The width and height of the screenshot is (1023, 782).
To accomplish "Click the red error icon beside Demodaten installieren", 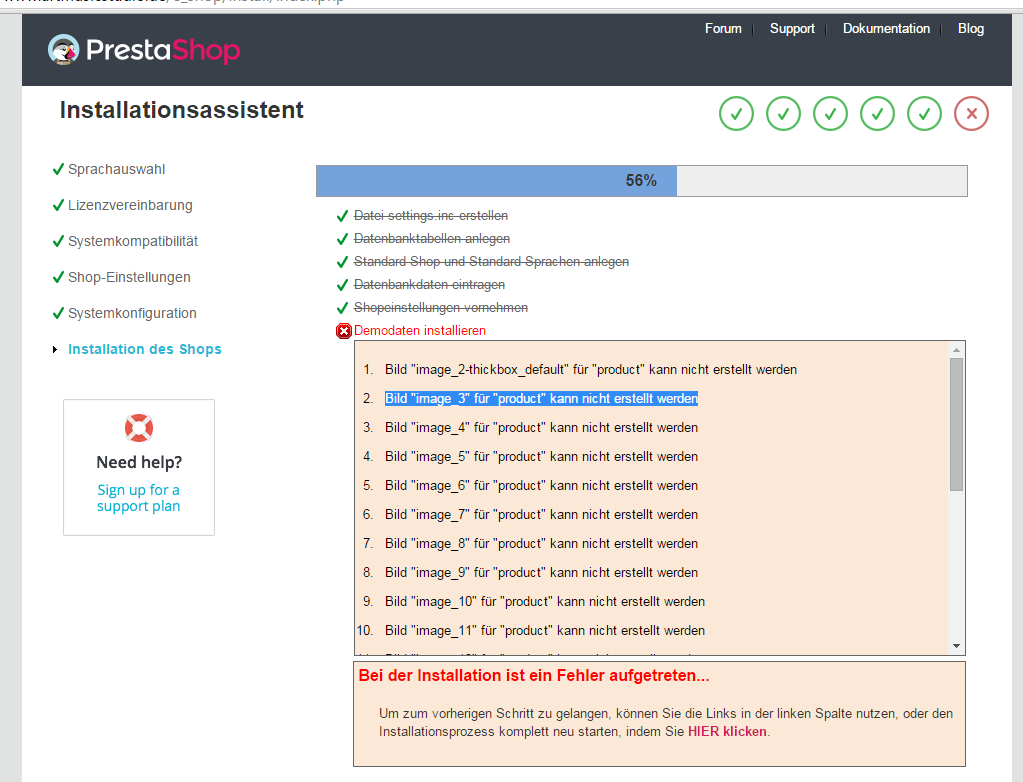I will pyautogui.click(x=344, y=331).
